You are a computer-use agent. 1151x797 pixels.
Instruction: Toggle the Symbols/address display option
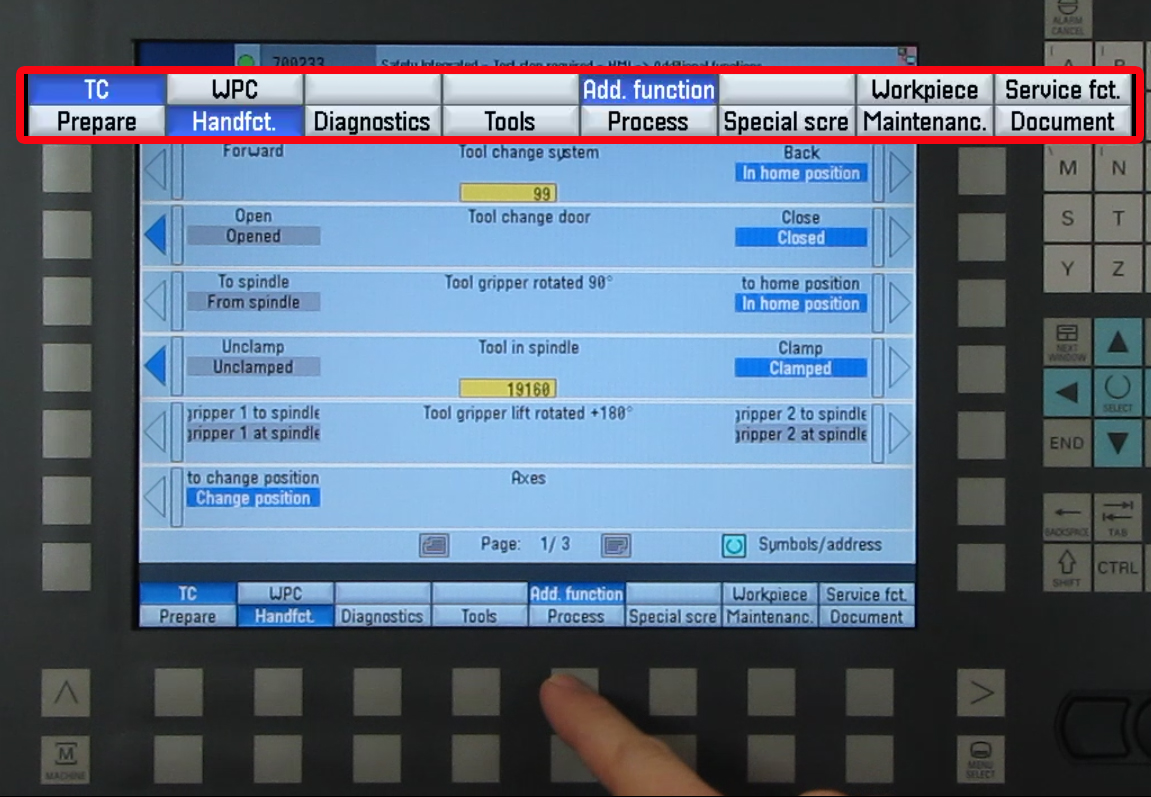(x=735, y=546)
